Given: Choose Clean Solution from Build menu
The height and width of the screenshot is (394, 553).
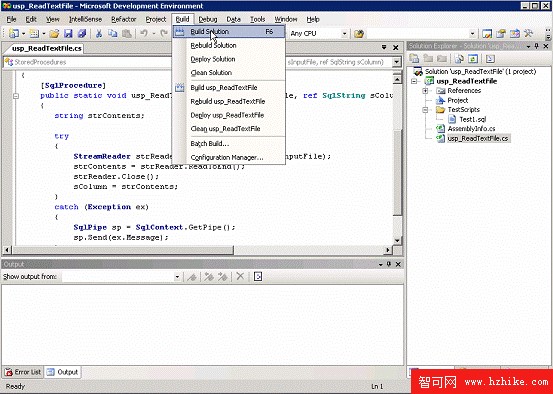Looking at the screenshot, I should (229, 73).
